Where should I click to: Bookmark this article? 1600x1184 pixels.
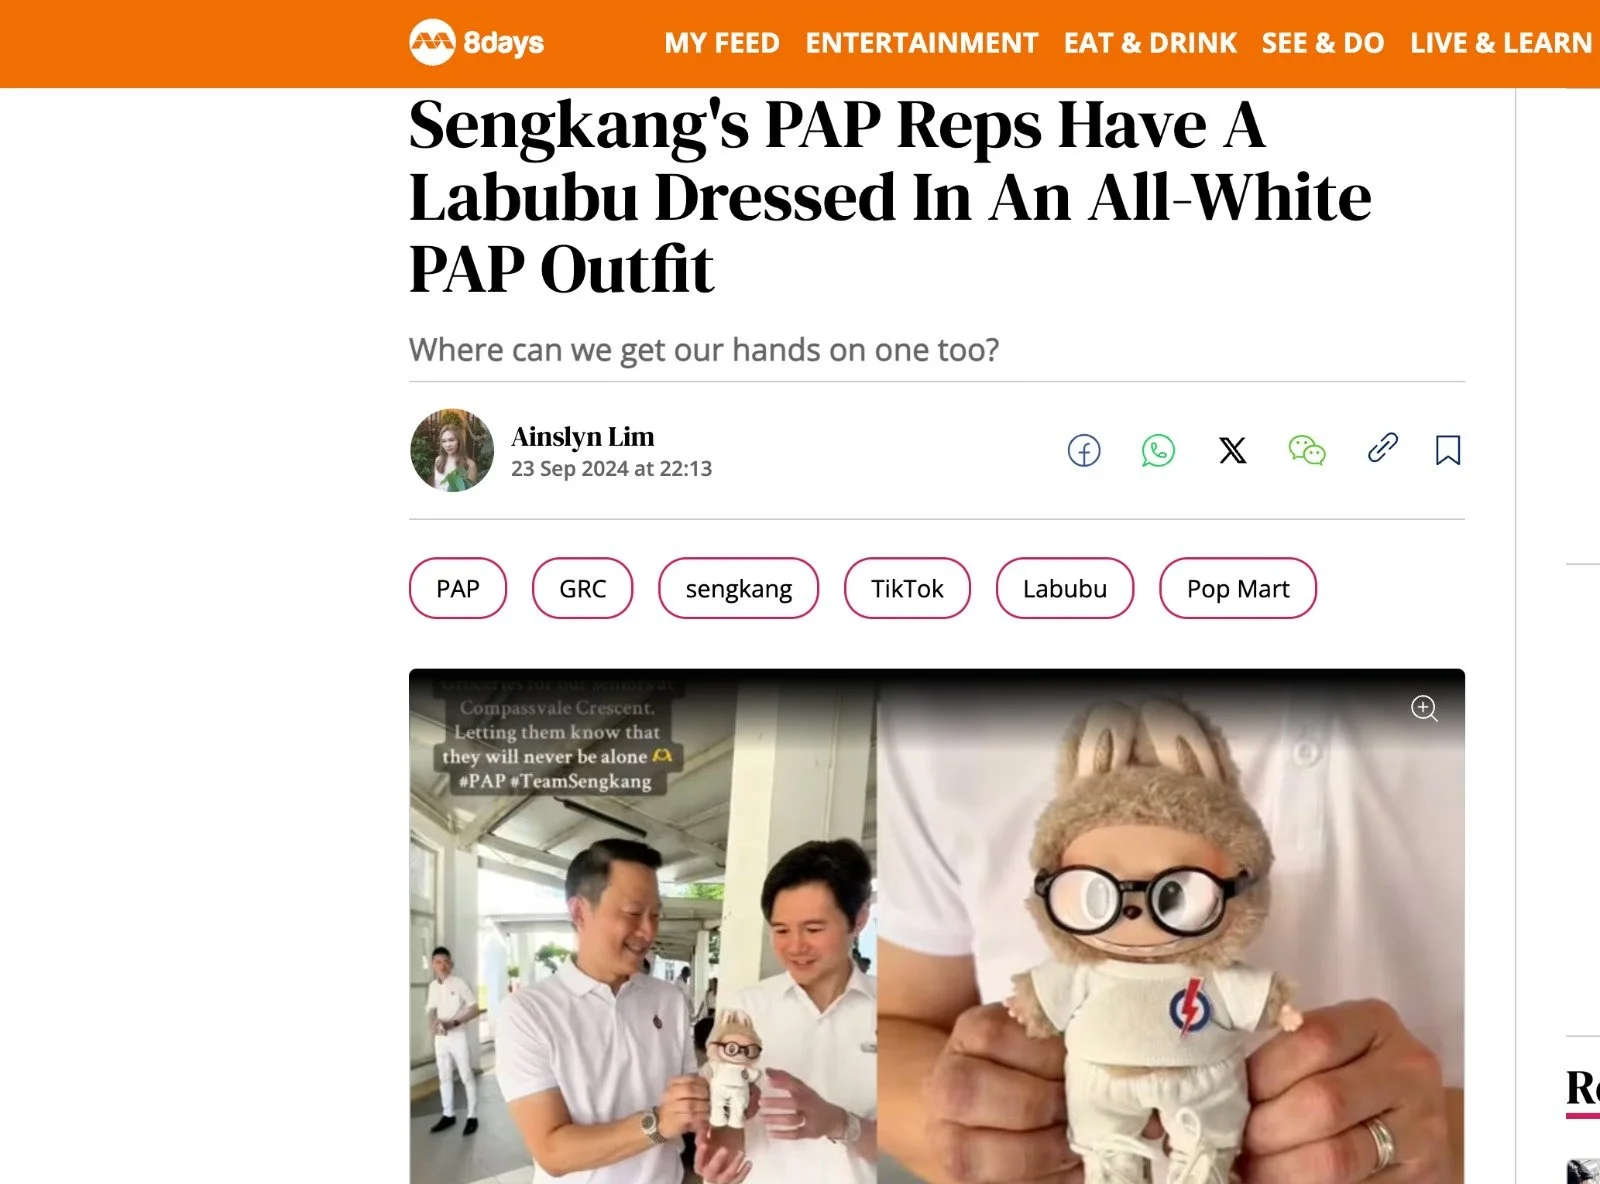pos(1448,451)
